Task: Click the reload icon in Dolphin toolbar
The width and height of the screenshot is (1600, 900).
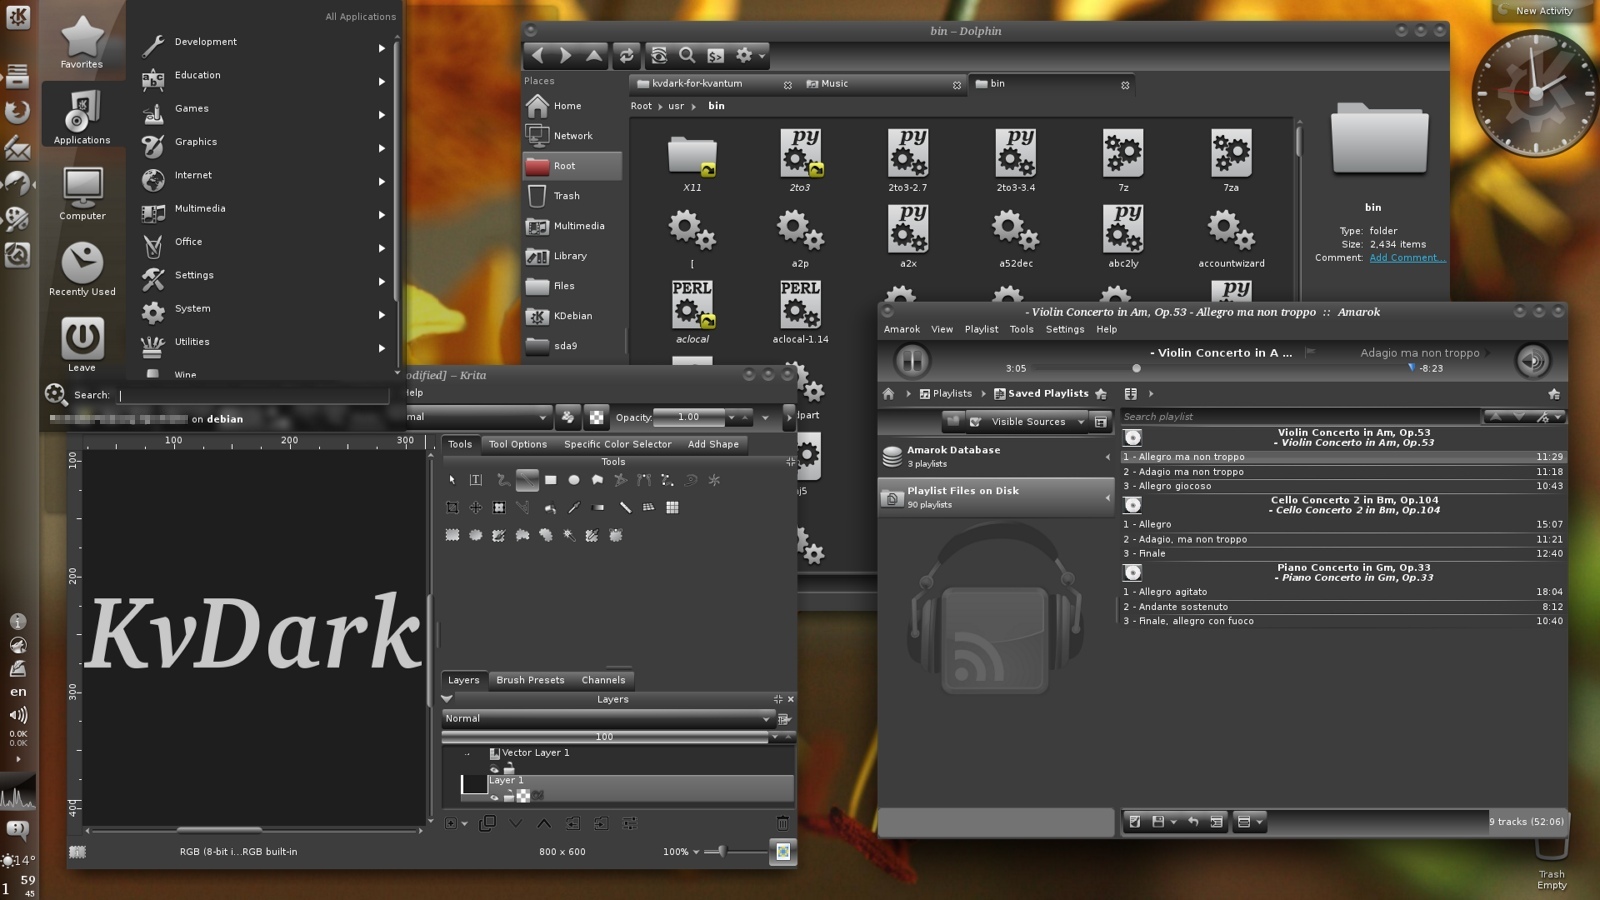Action: point(627,56)
